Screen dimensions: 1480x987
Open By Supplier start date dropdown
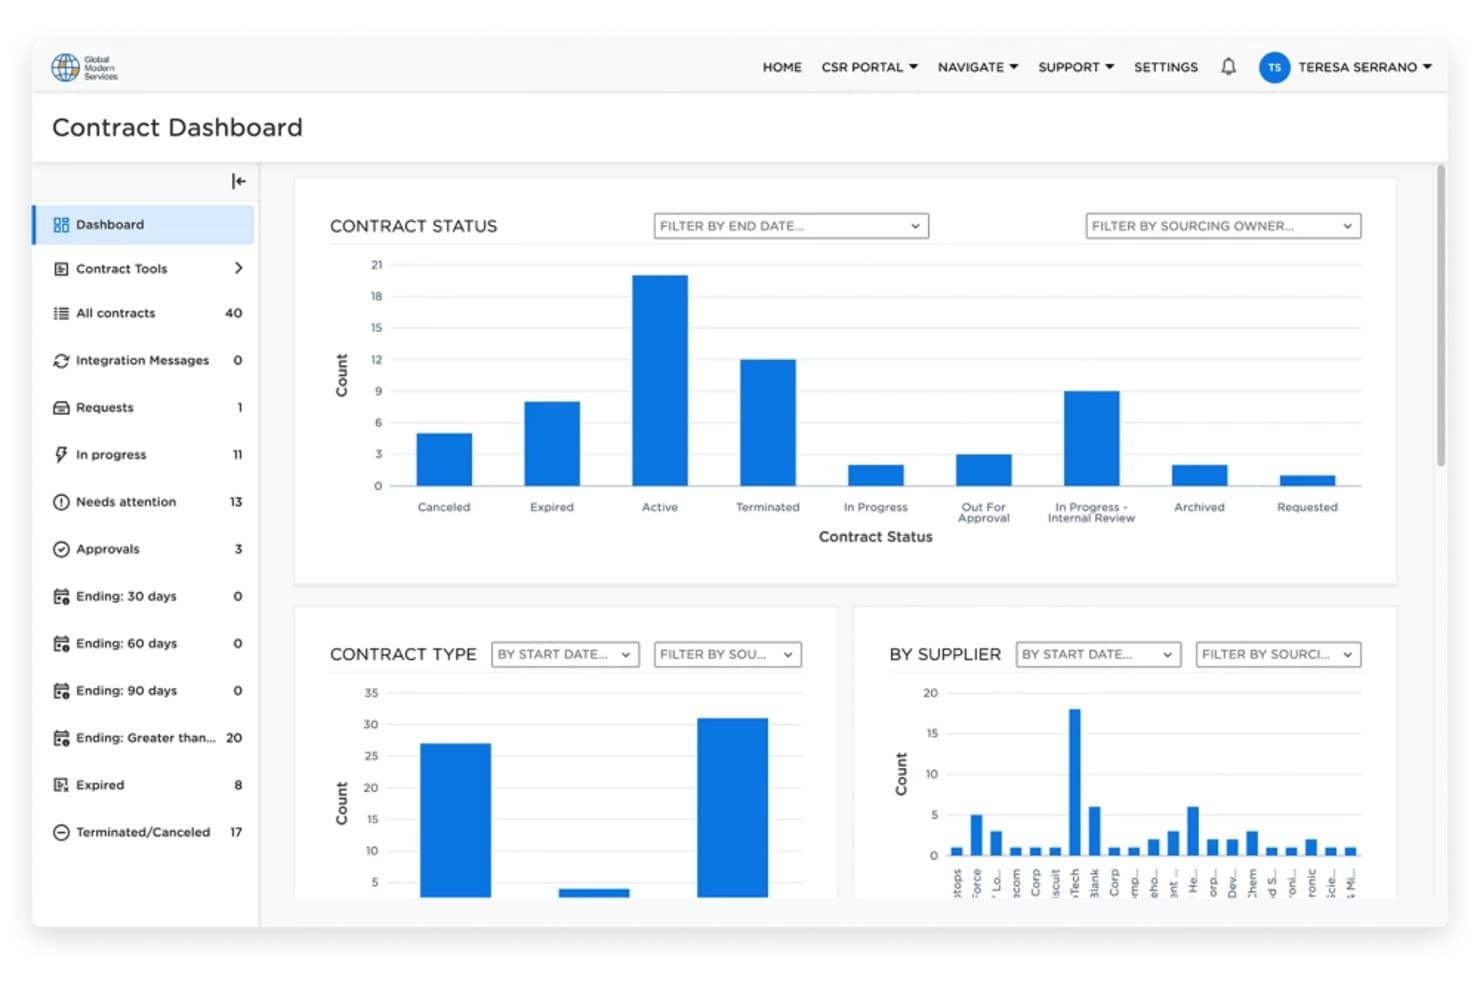pos(1098,655)
